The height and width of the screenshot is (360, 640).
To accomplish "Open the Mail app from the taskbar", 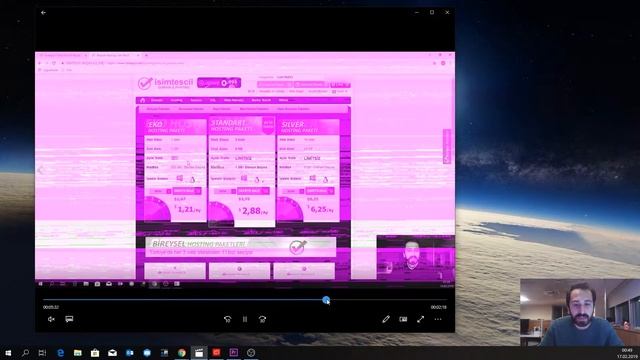I will (x=112, y=353).
